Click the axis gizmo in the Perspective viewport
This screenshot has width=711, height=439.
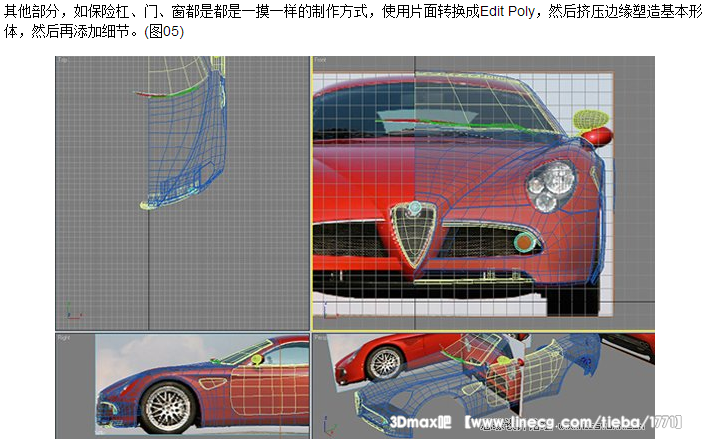330,427
